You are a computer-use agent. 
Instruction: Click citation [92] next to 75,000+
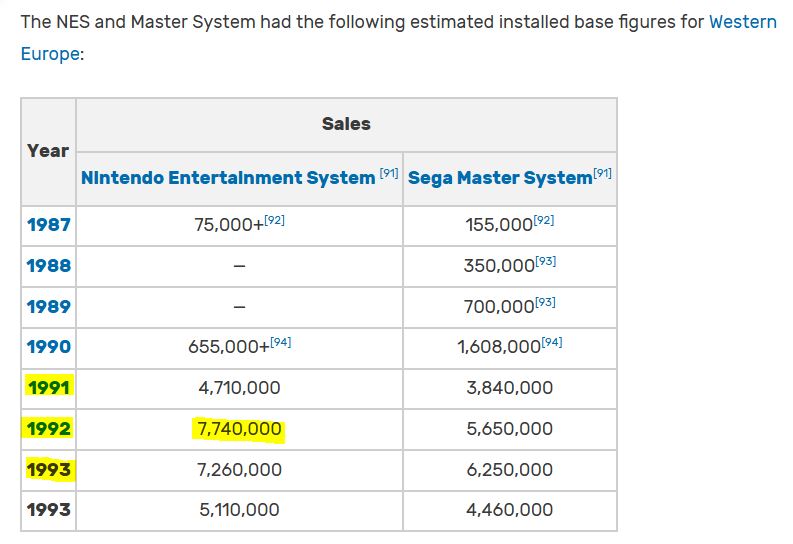[275, 220]
